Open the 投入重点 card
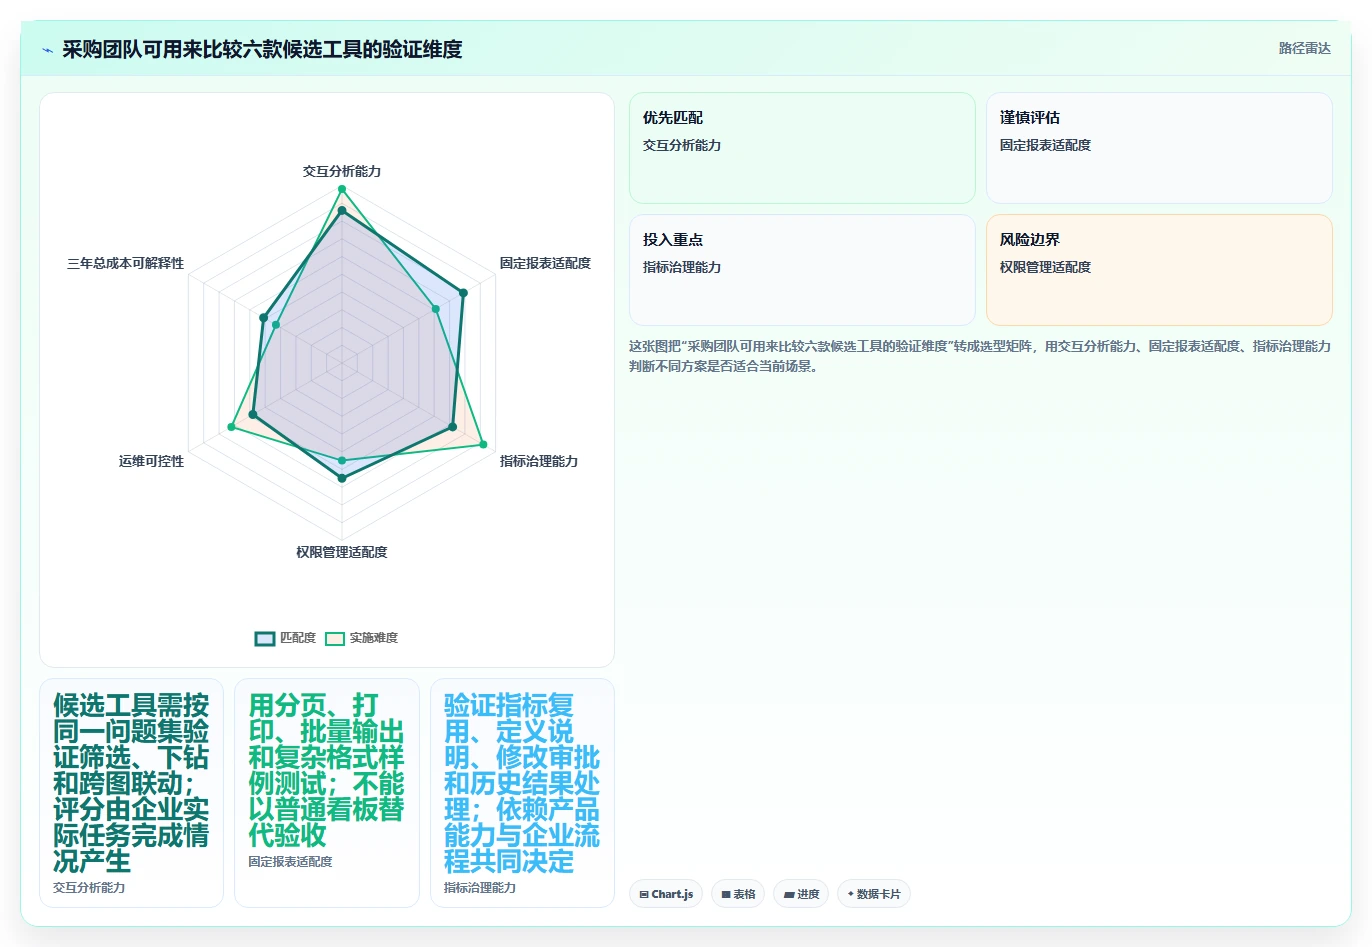The image size is (1372, 947). (802, 270)
